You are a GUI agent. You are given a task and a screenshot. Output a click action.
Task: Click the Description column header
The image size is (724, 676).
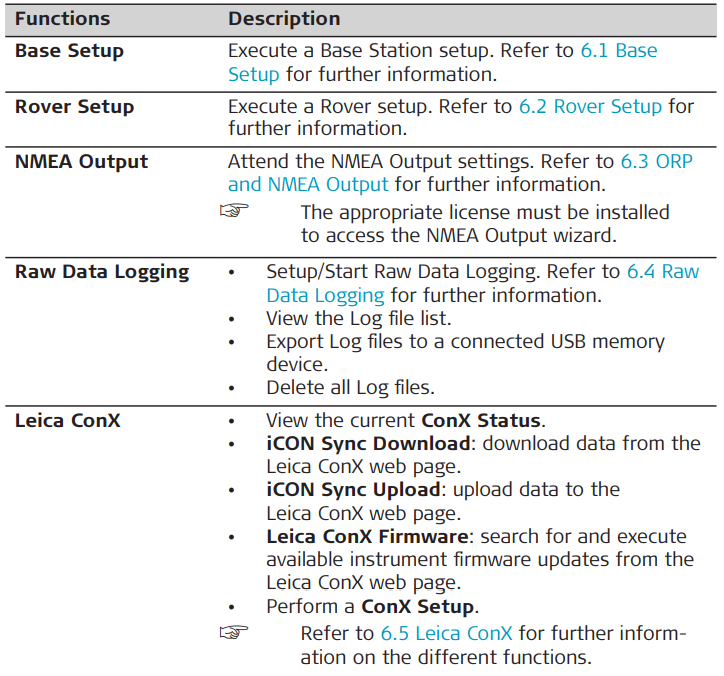(284, 19)
